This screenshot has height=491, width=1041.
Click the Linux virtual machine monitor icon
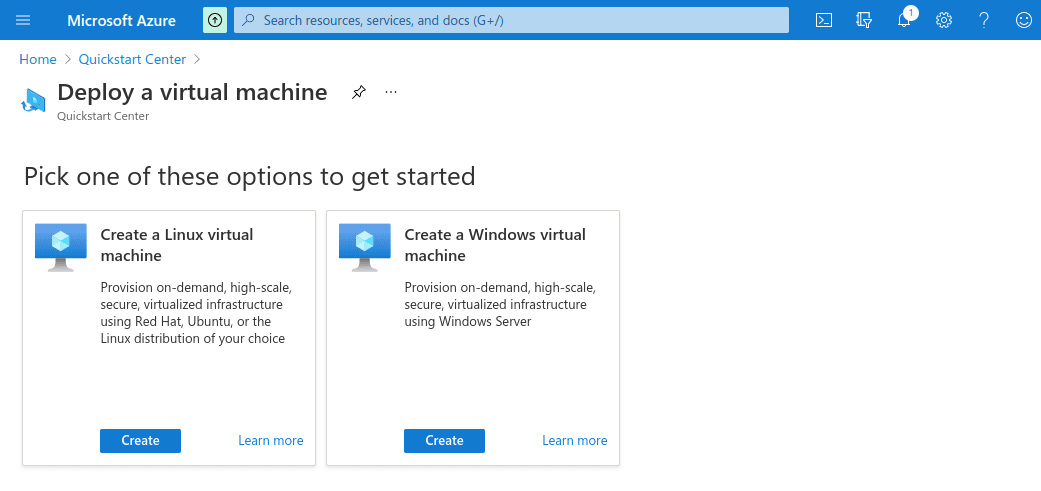coord(60,247)
